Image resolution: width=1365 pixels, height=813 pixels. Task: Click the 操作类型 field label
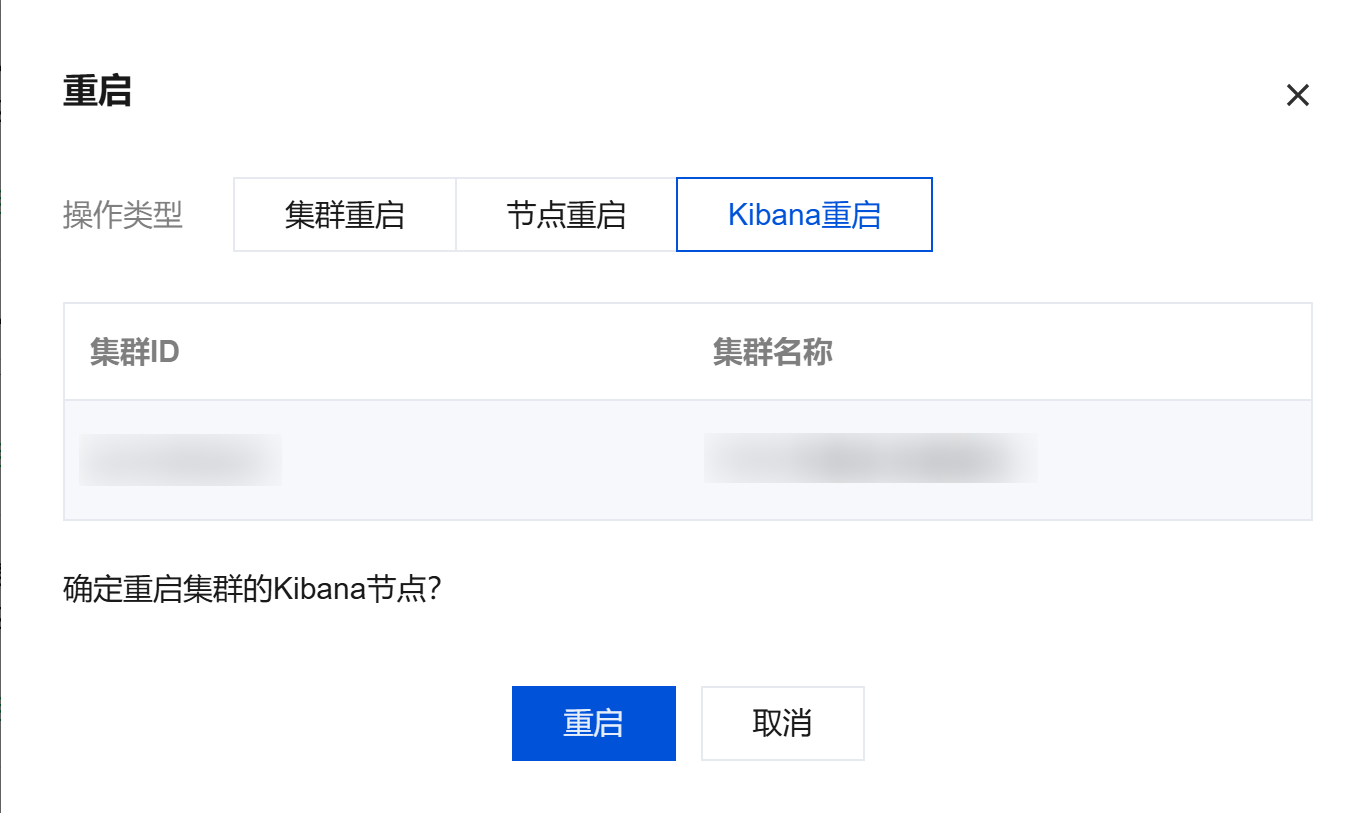click(x=123, y=215)
